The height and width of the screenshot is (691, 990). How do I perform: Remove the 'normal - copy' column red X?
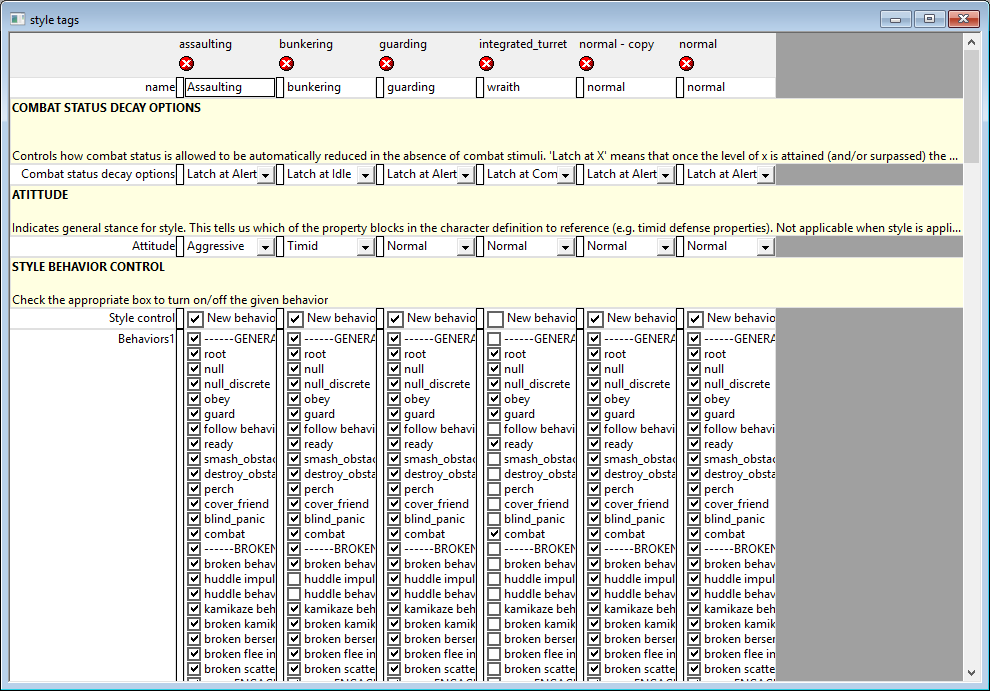(x=587, y=64)
